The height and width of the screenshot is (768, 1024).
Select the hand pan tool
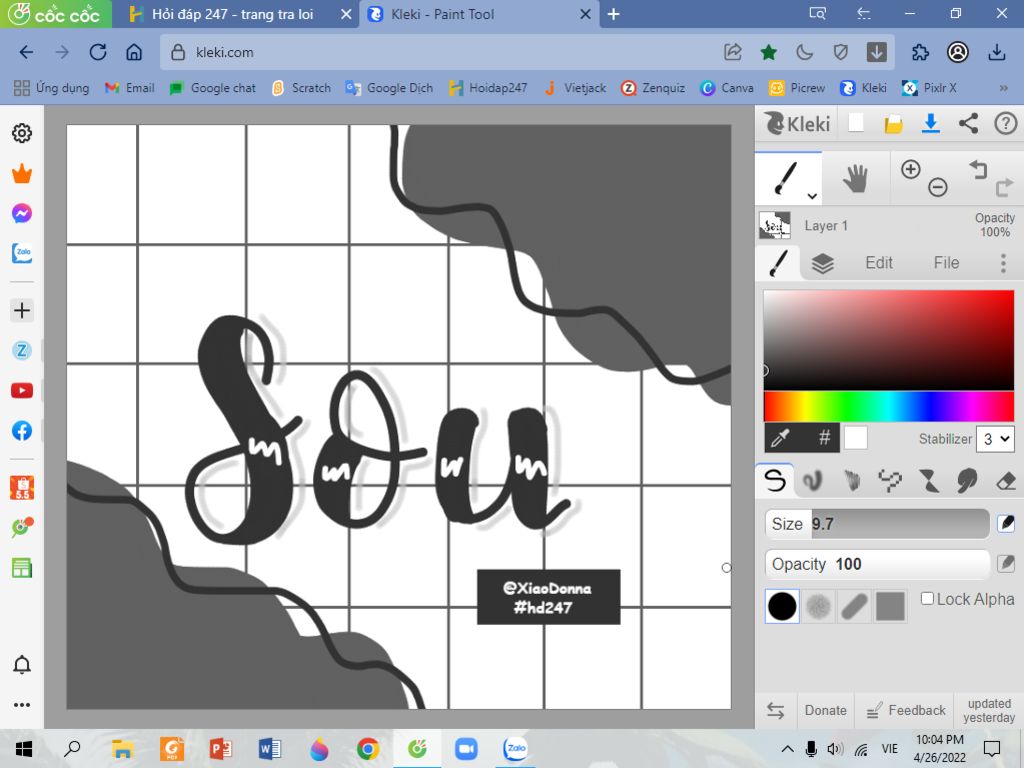(x=855, y=178)
